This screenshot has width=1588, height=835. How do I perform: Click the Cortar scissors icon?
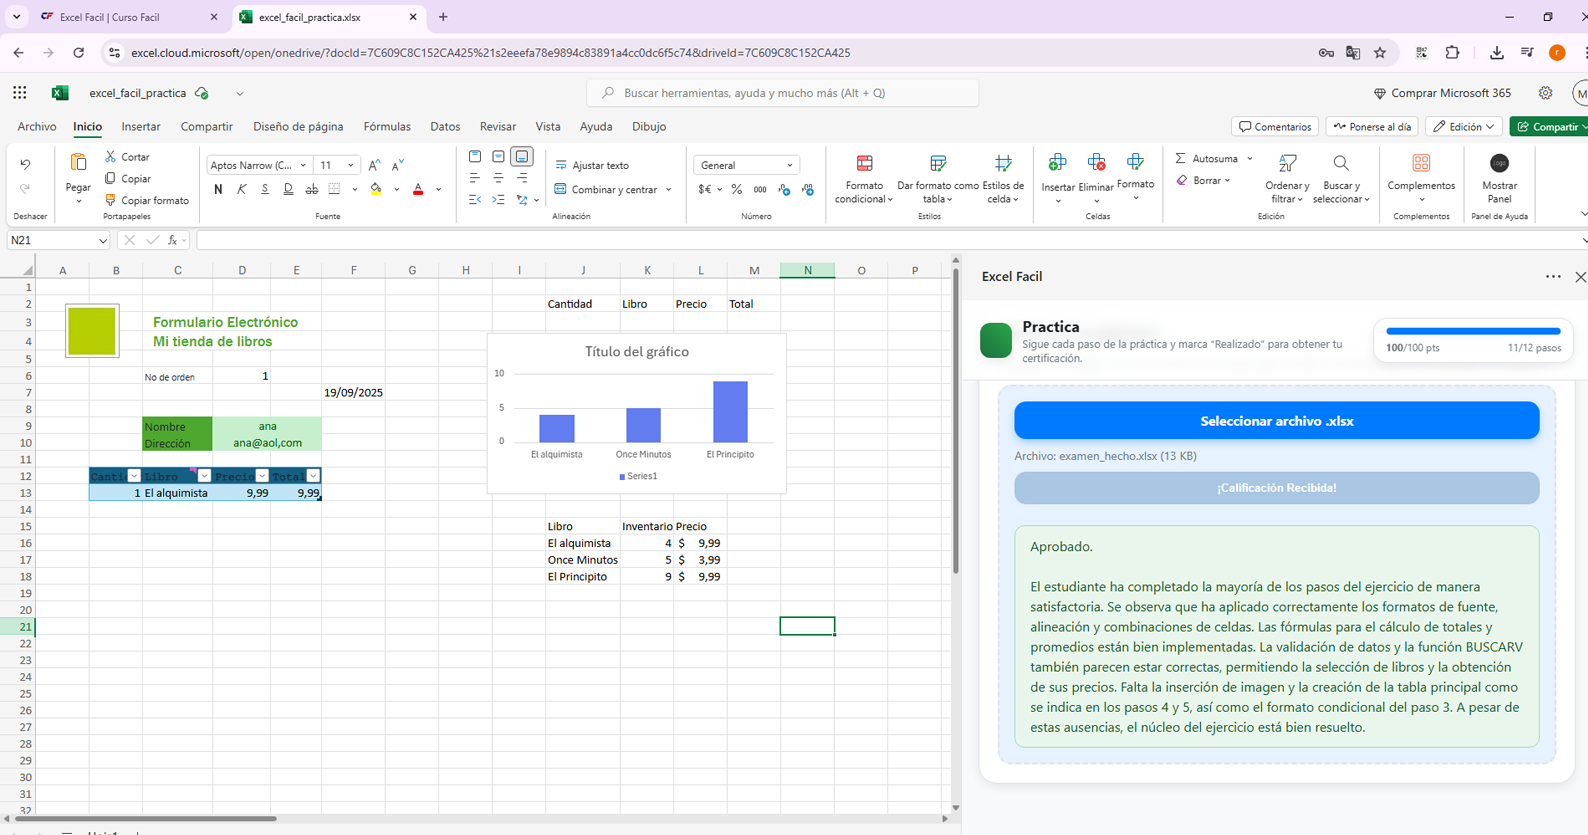pos(111,157)
